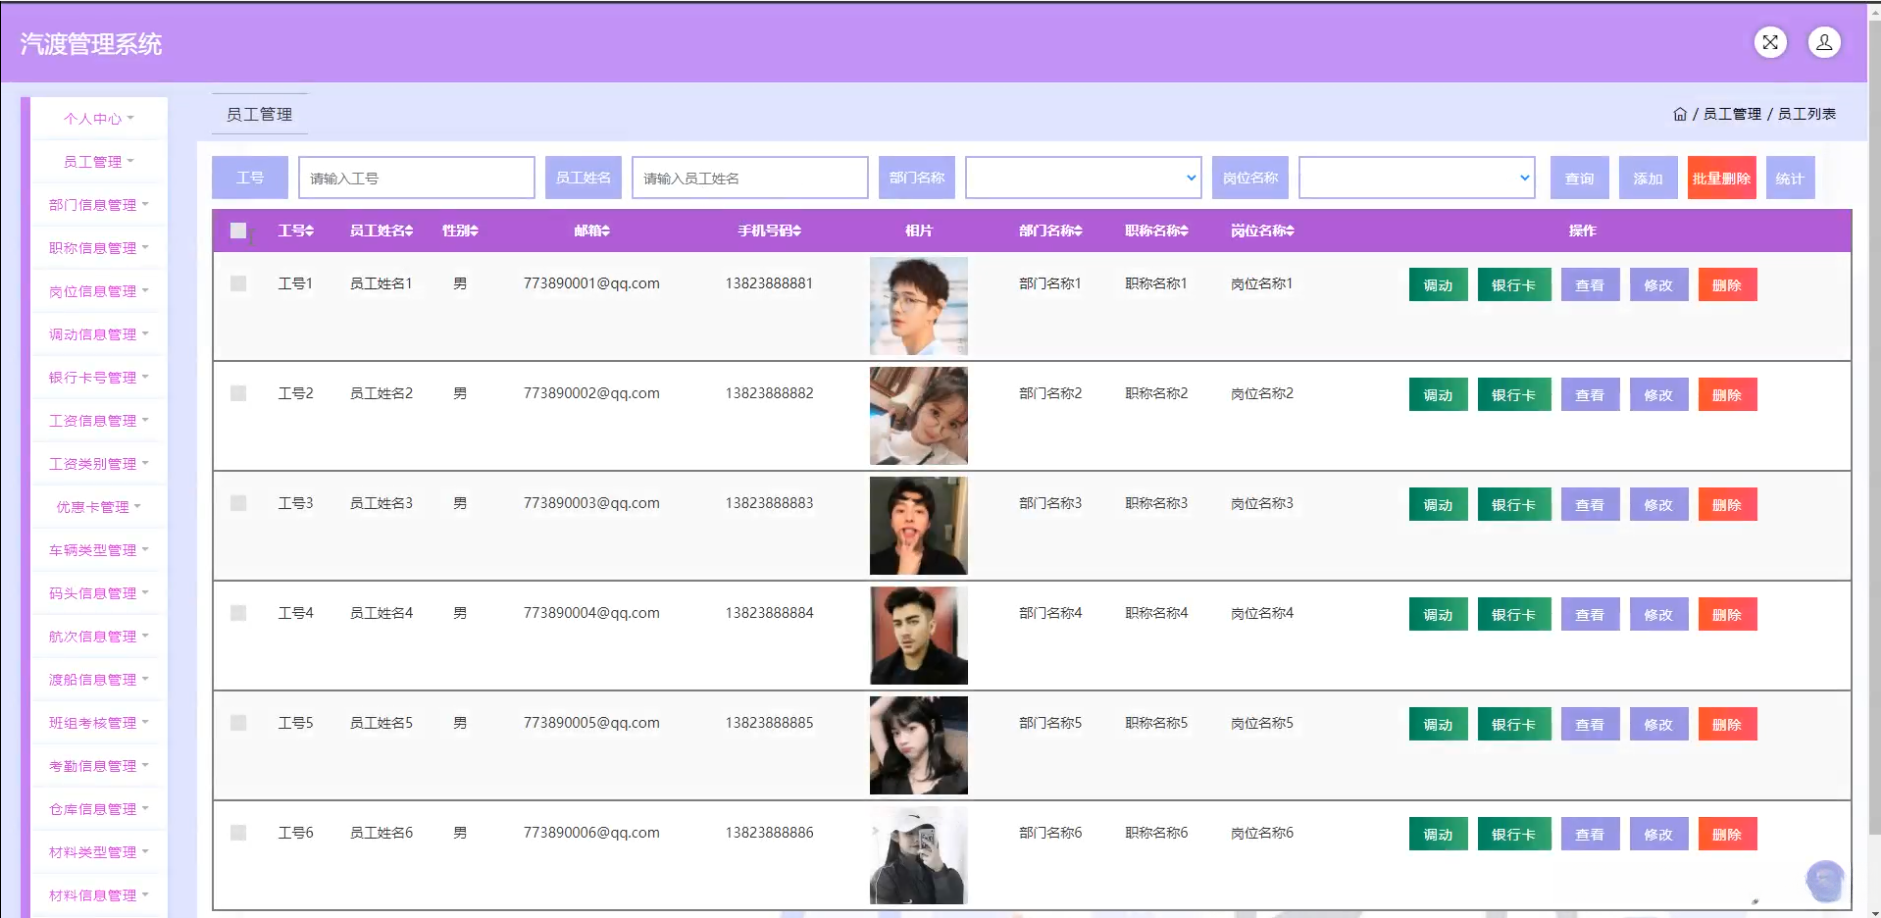Image resolution: width=1881 pixels, height=918 pixels.
Task: Sort by 部门名称 column arrows
Action: (1078, 231)
